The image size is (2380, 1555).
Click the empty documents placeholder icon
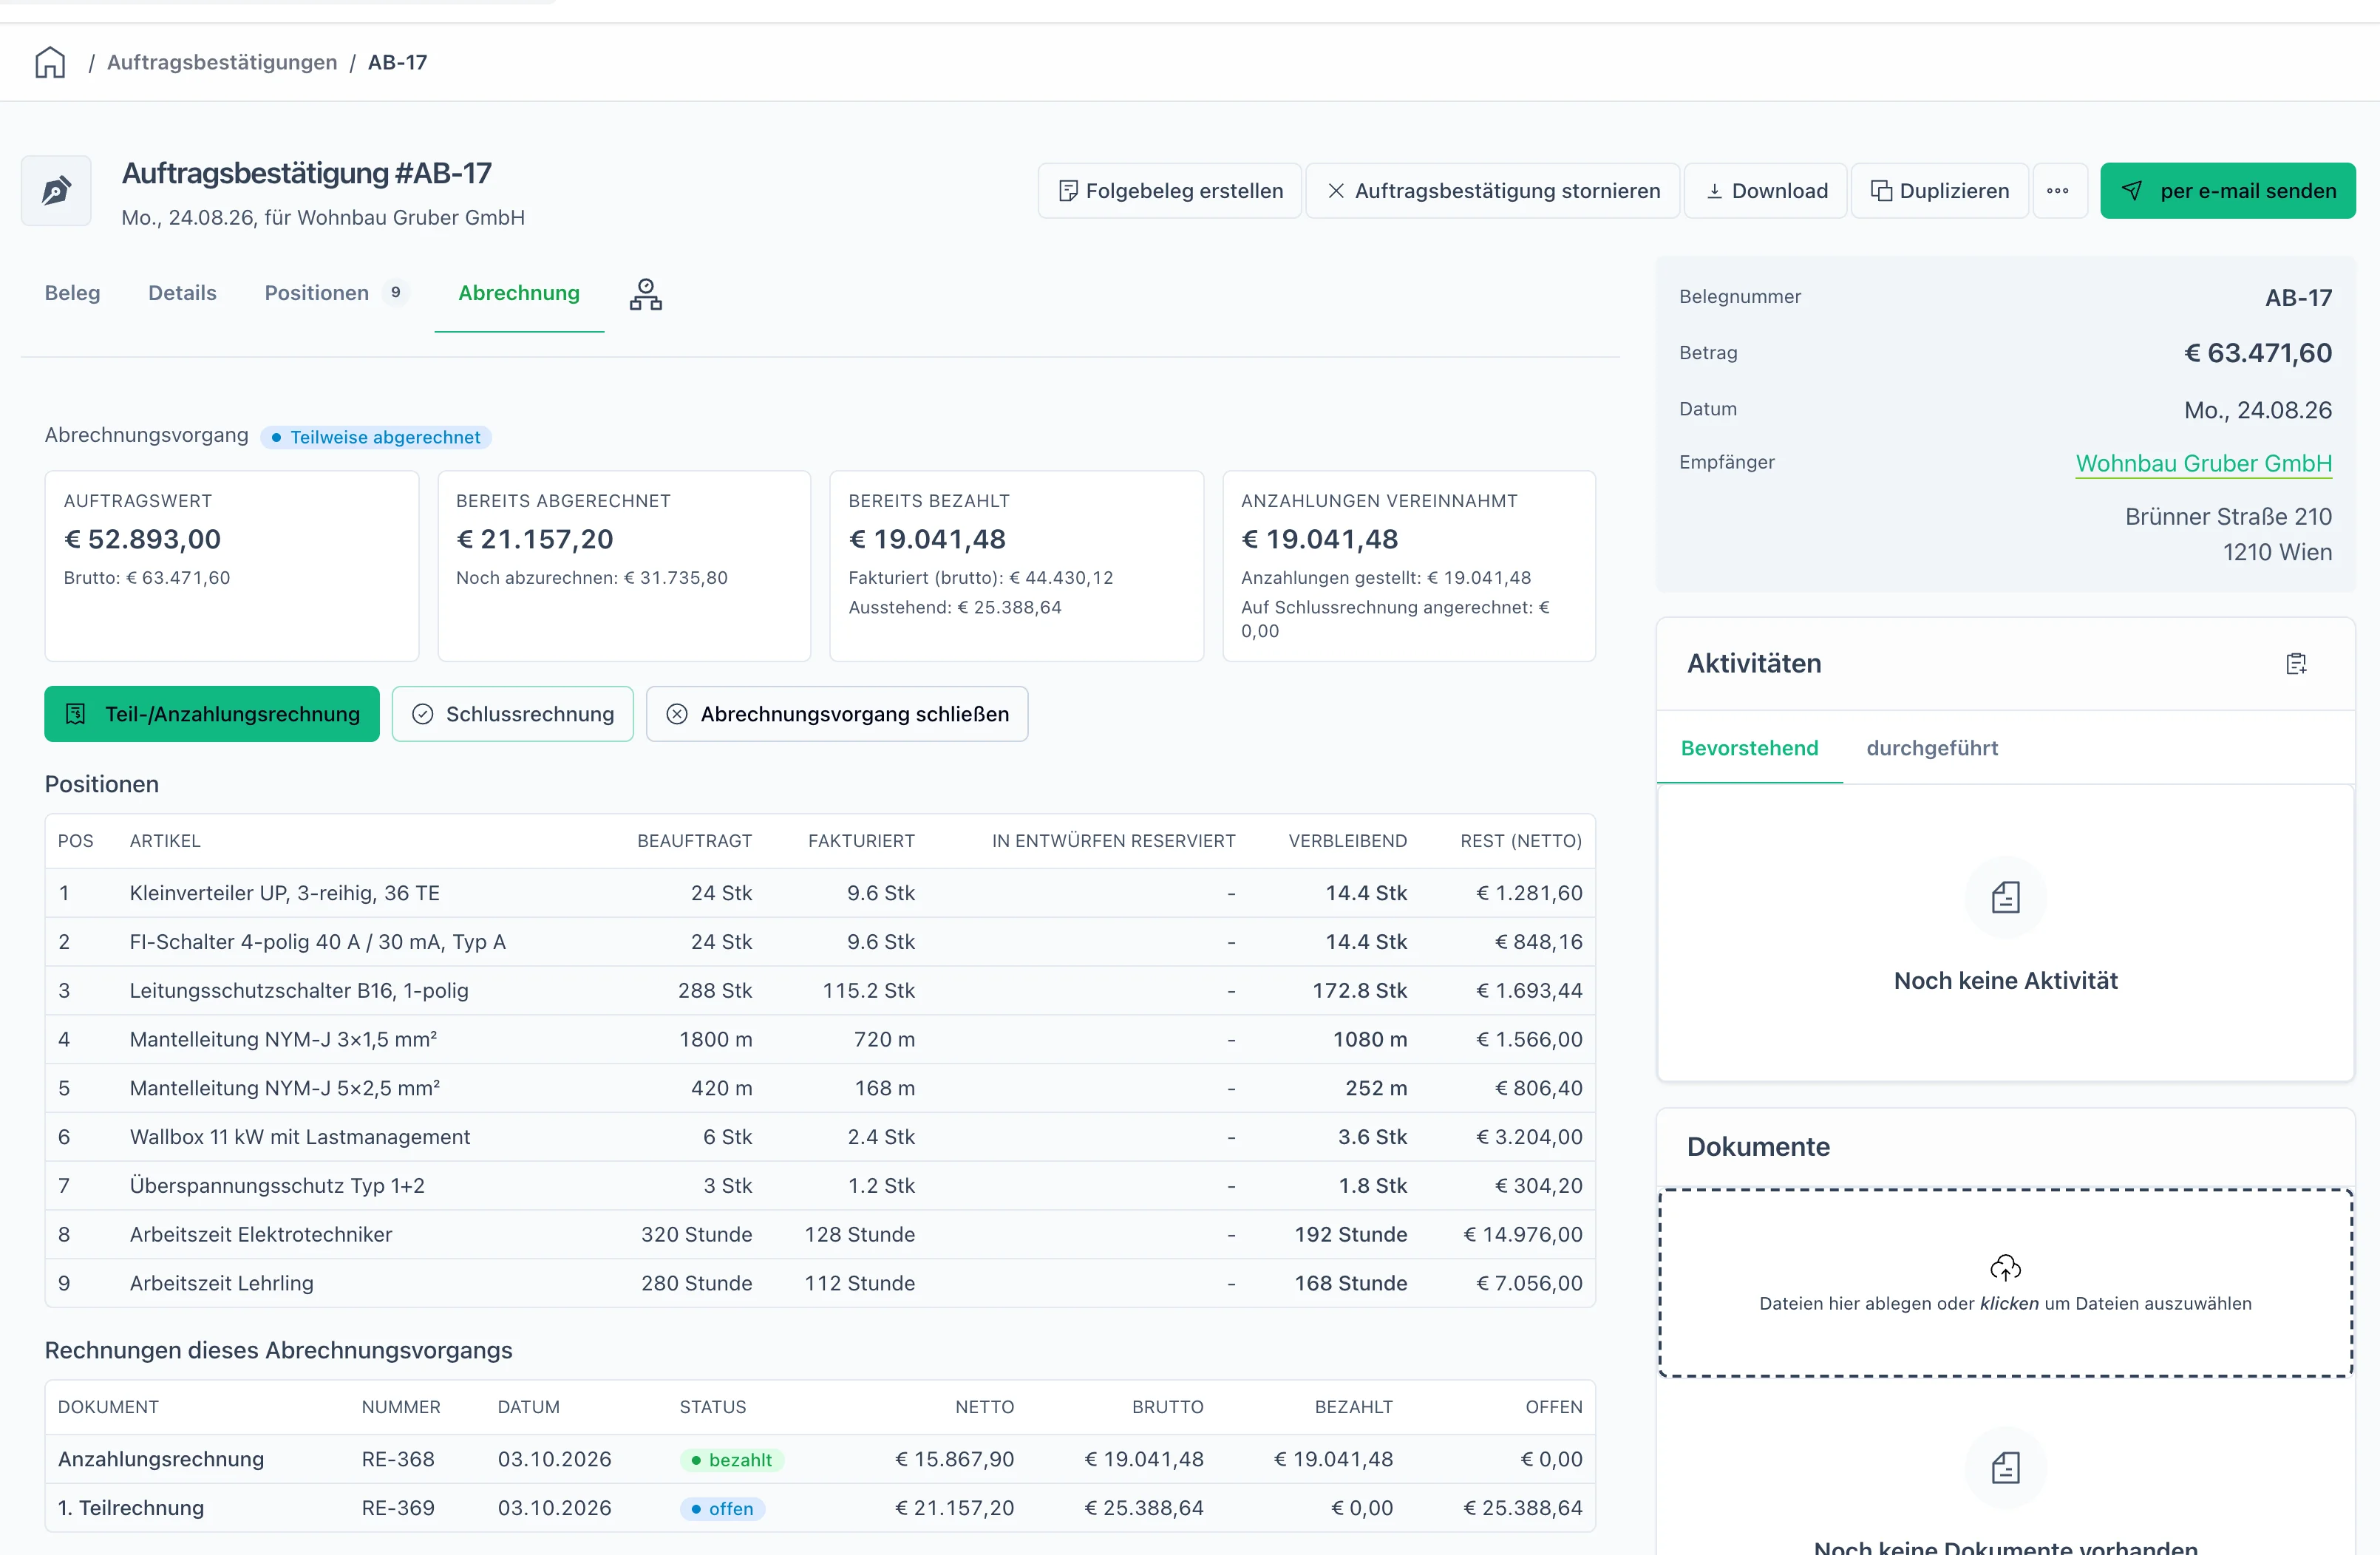coord(2005,1468)
